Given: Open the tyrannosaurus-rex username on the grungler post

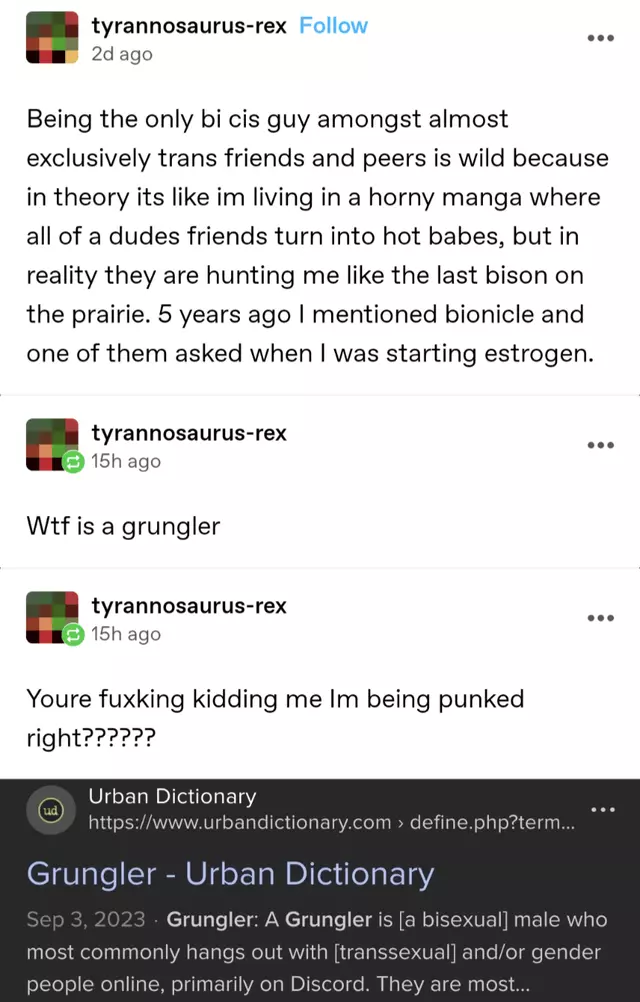Looking at the screenshot, I should coord(189,433).
